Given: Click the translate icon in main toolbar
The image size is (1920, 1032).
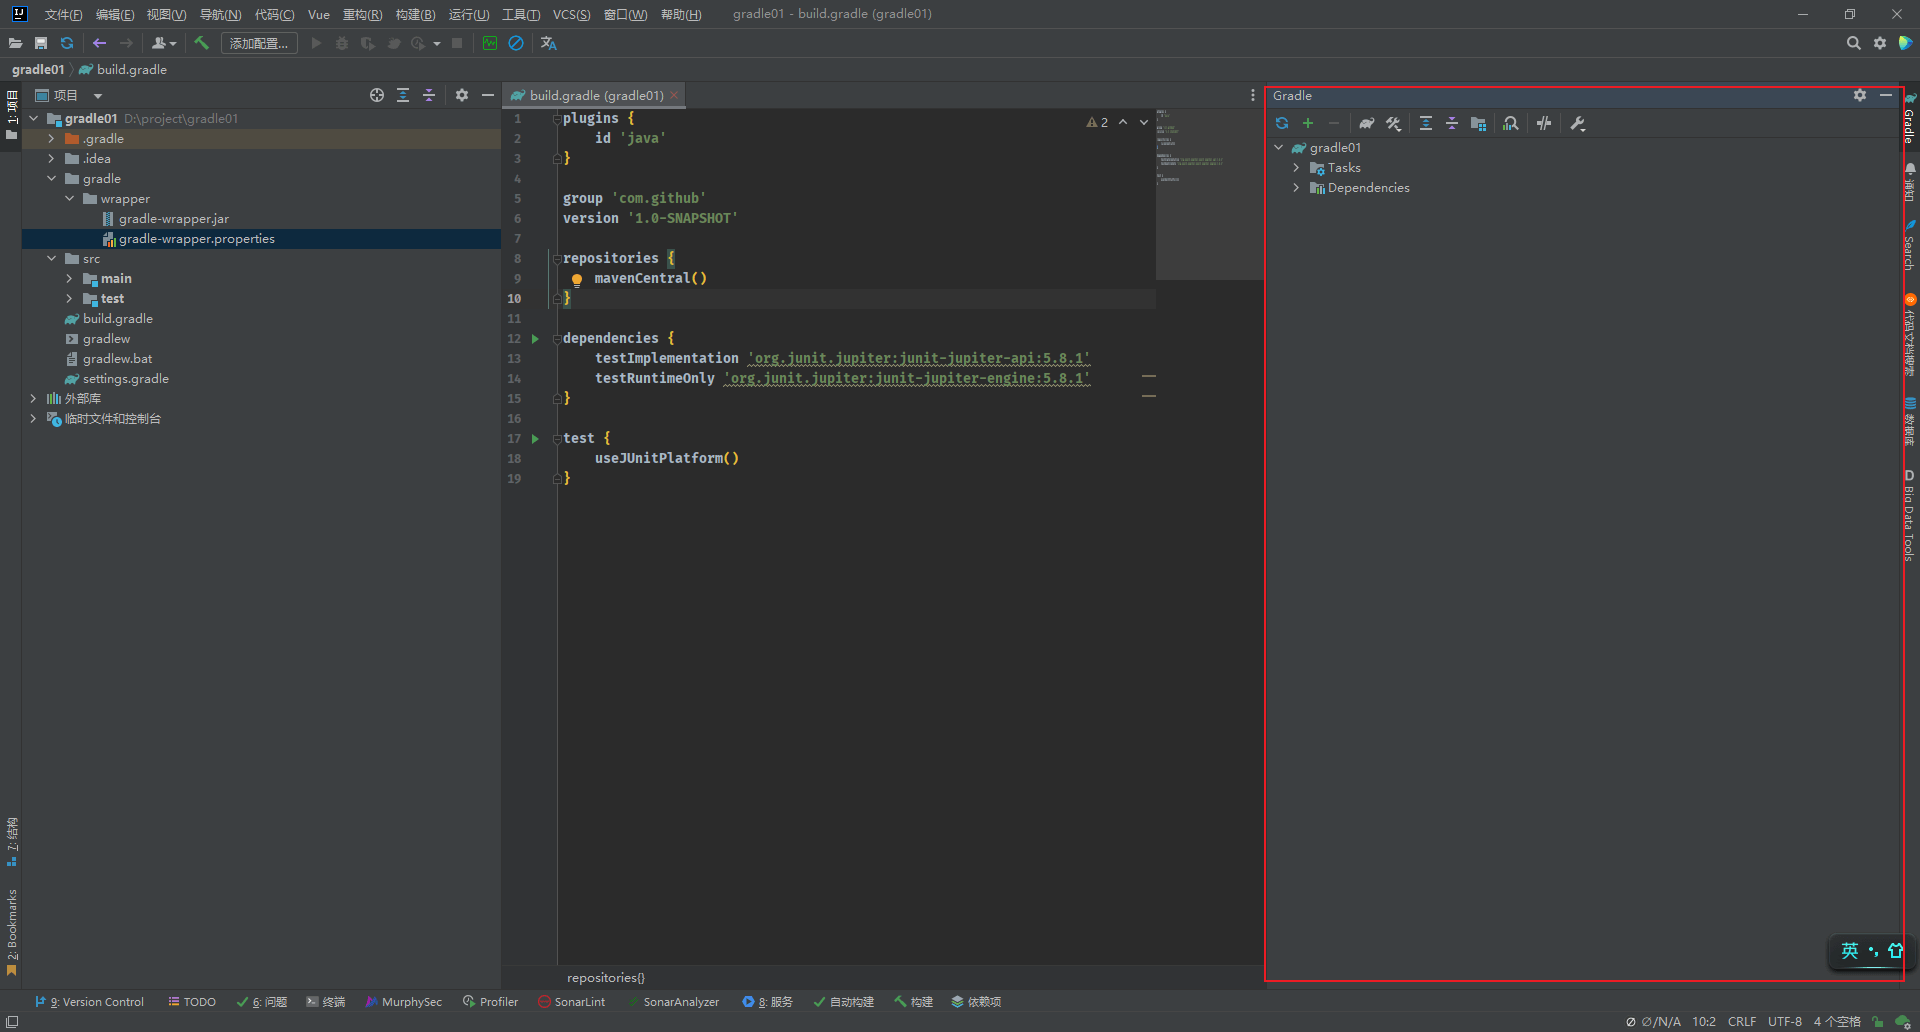Looking at the screenshot, I should pos(548,43).
